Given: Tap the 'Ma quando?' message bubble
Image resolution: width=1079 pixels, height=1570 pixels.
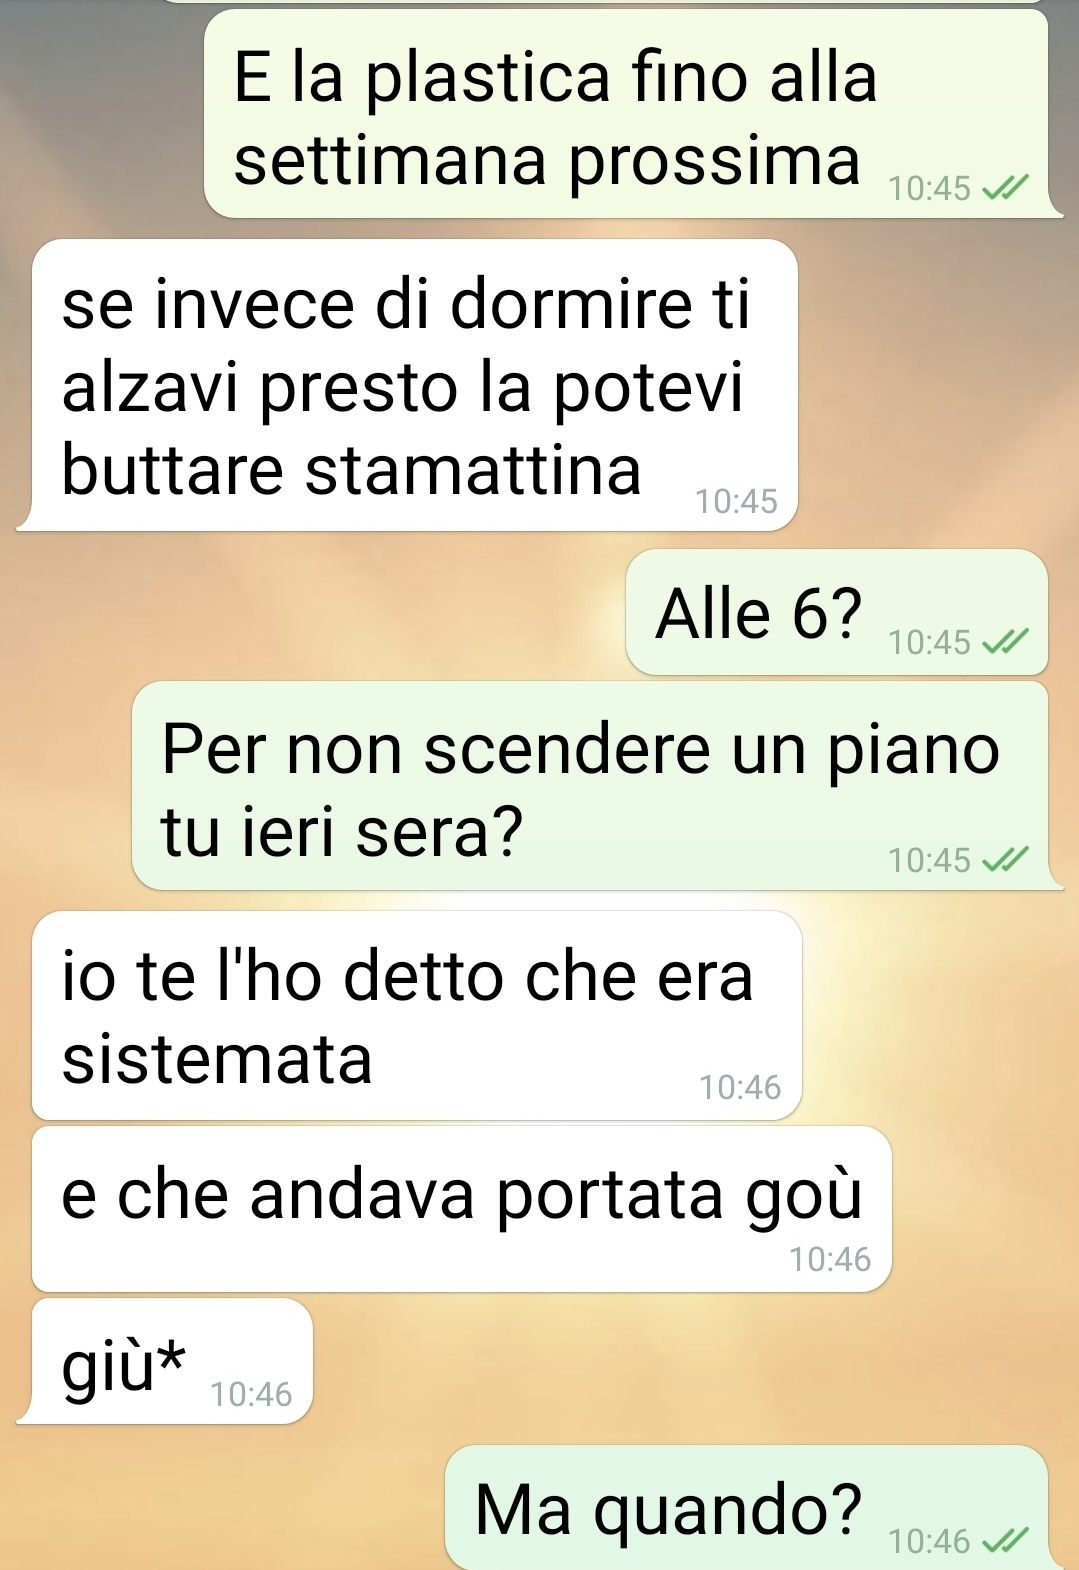Looking at the screenshot, I should pos(746,1508).
